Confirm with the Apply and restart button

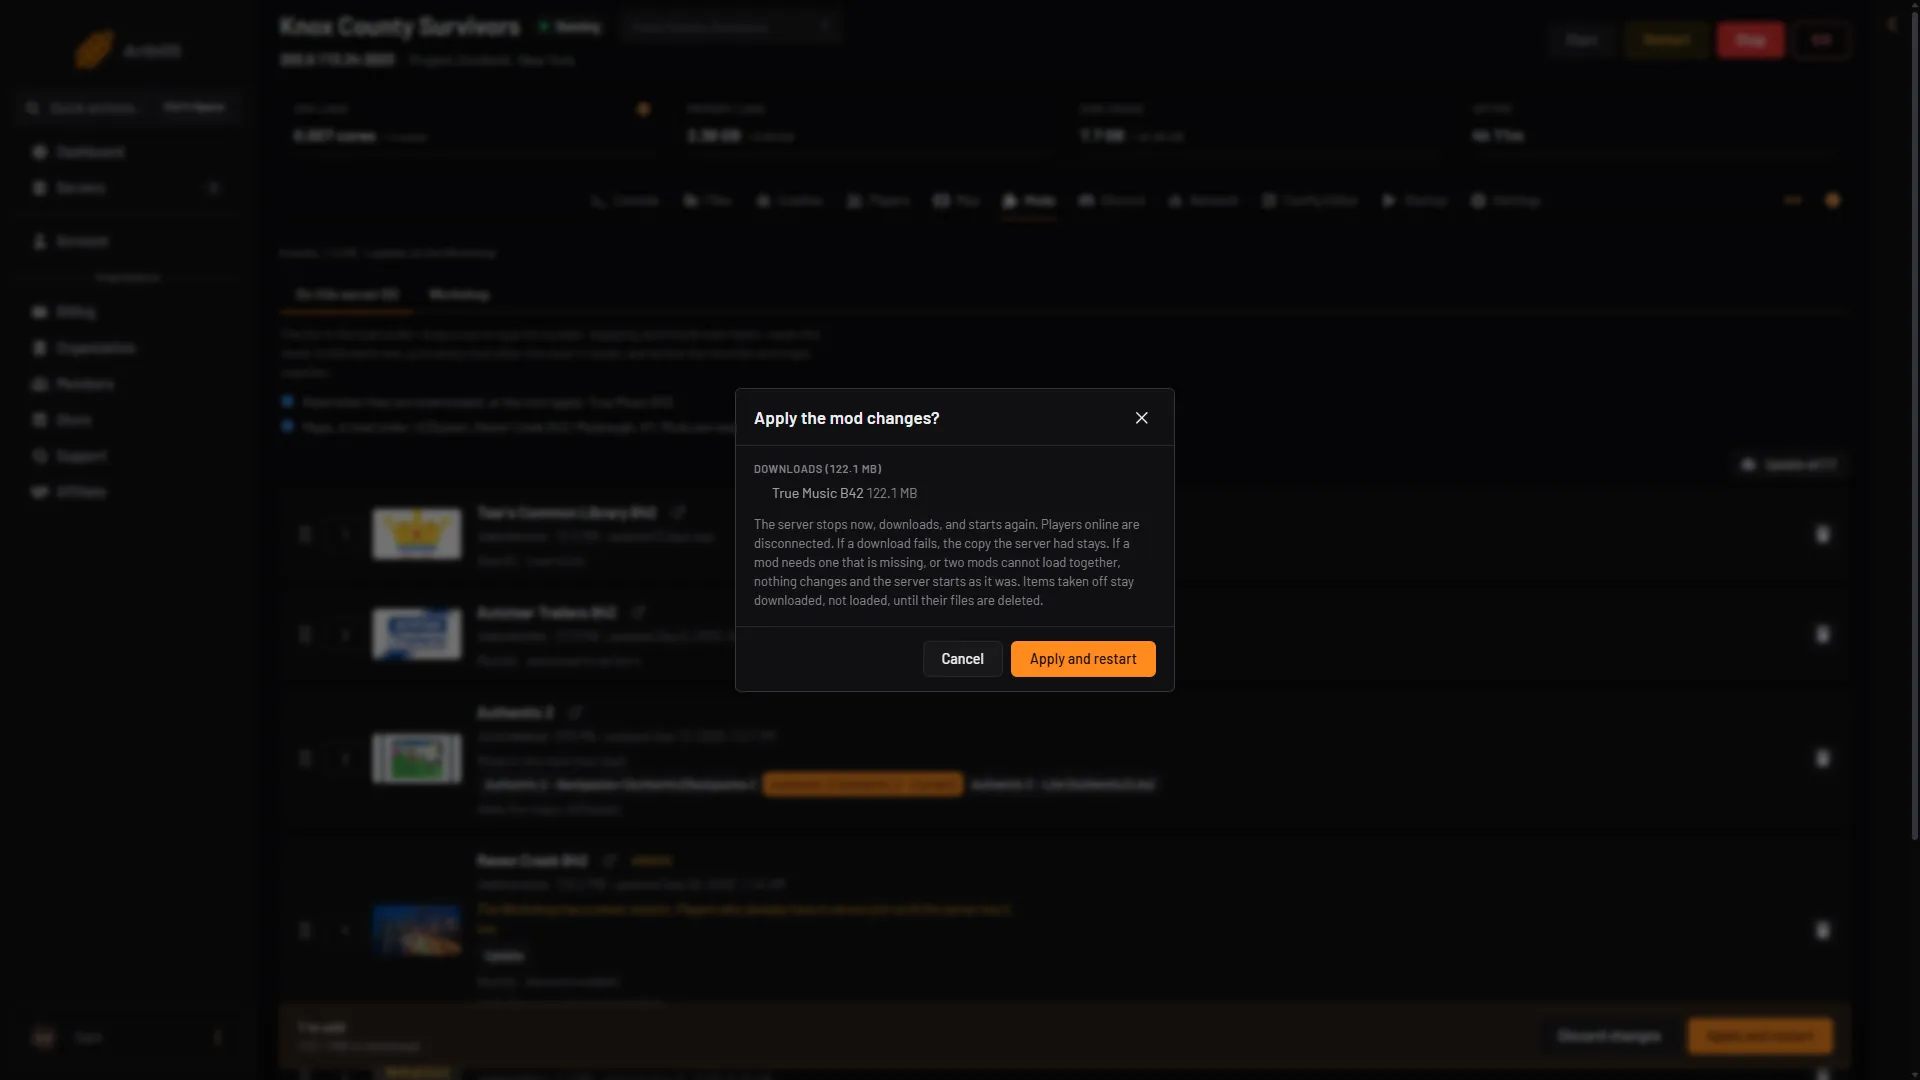click(1083, 659)
